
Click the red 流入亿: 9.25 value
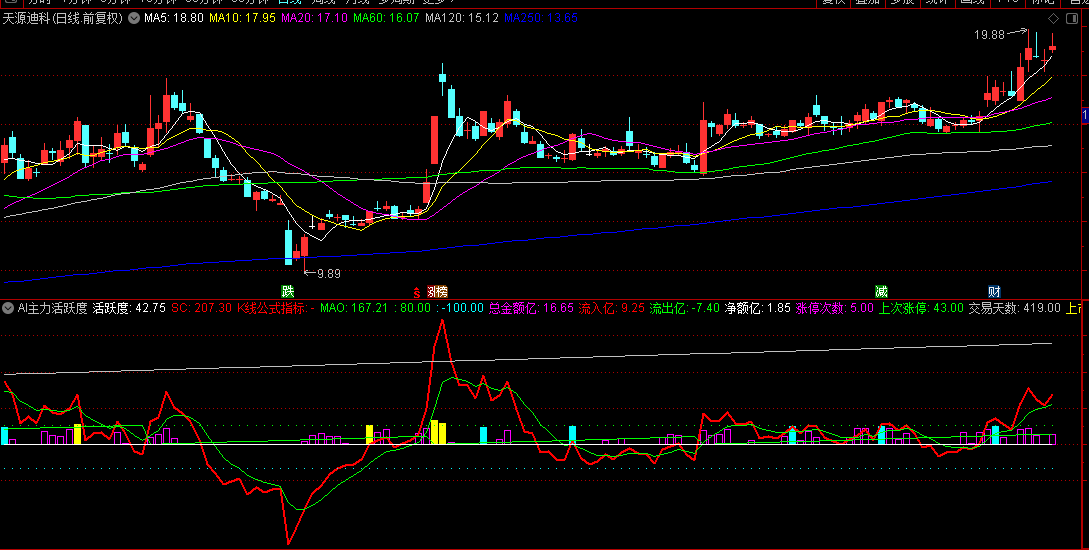[x=612, y=308]
